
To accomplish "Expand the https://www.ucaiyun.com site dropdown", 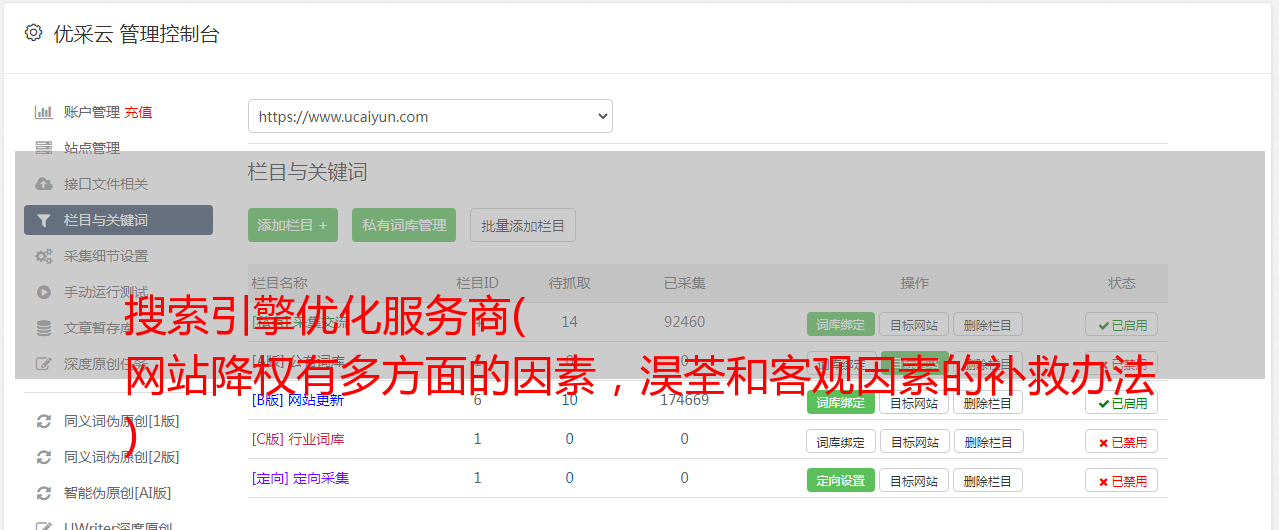I will 430,116.
